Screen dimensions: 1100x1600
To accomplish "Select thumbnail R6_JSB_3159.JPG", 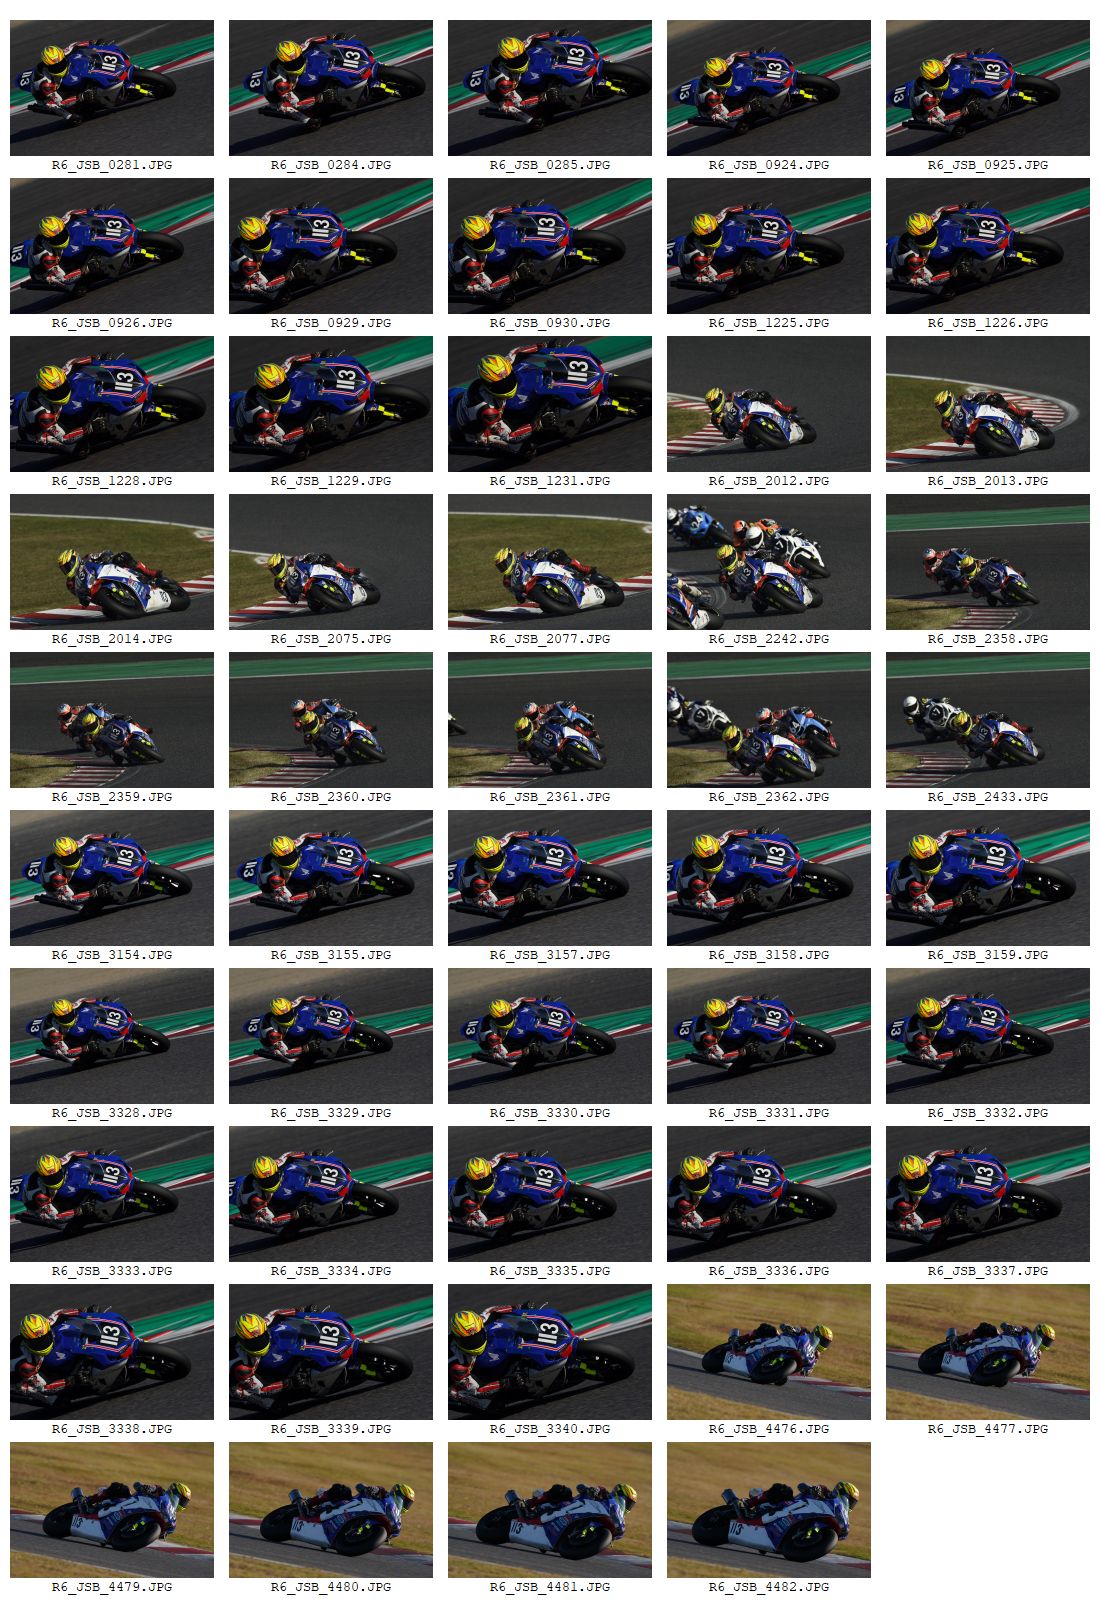I will 988,878.
